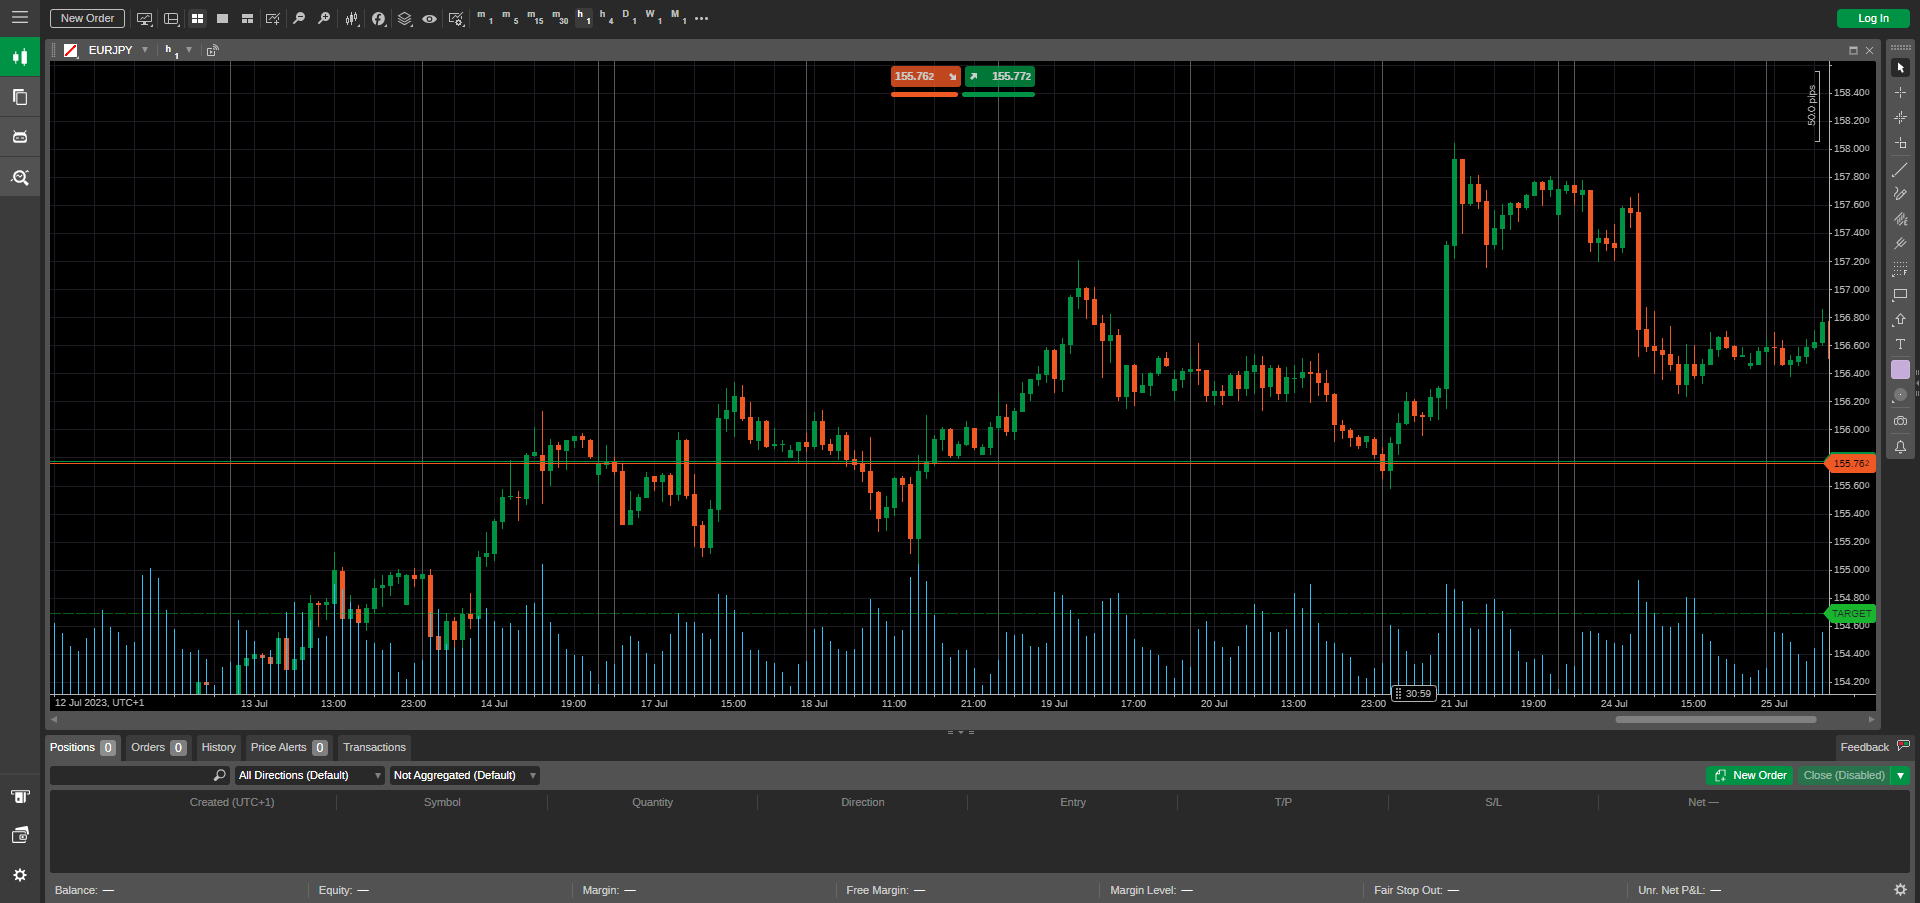Viewport: 1920px width, 903px height.
Task: Toggle the side panel layout icon
Action: click(x=171, y=19)
